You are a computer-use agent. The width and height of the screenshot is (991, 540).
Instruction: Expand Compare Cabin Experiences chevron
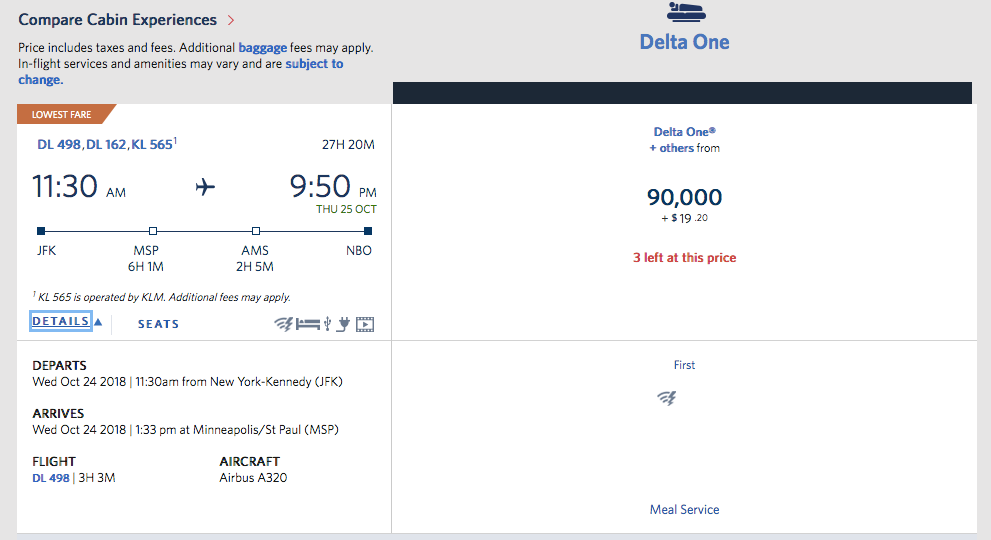(231, 20)
